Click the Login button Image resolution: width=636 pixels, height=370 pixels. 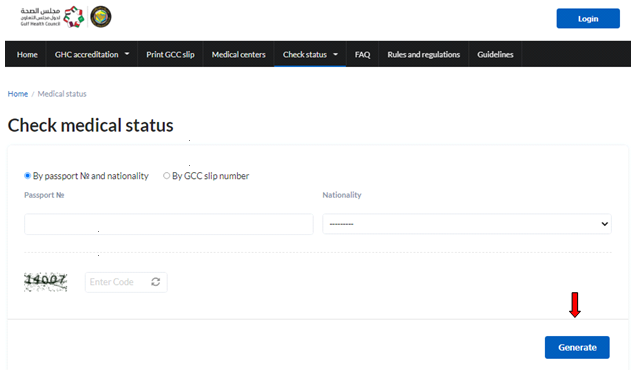pos(588,19)
